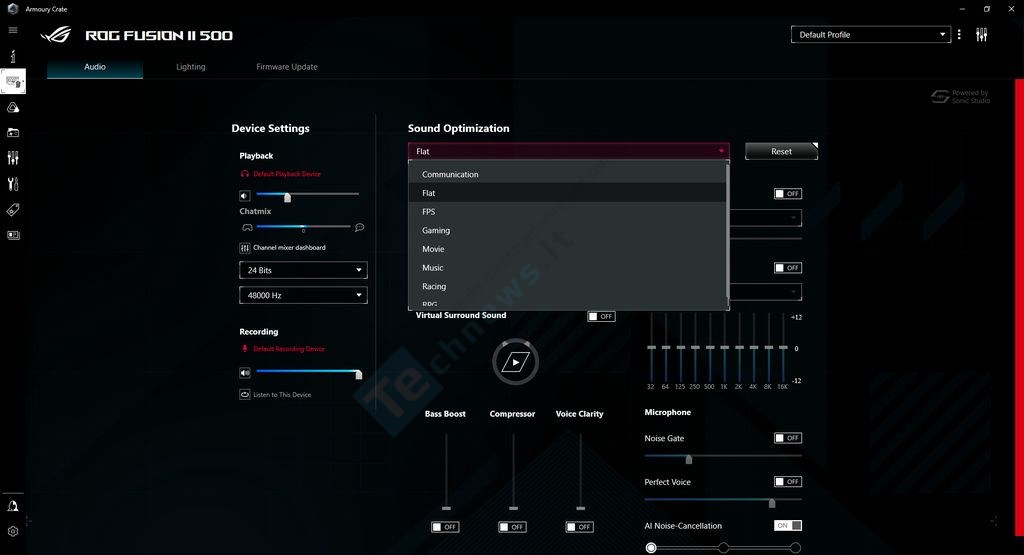Open the 48000 Hz sample rate dropdown
1024x555 pixels.
tap(303, 295)
